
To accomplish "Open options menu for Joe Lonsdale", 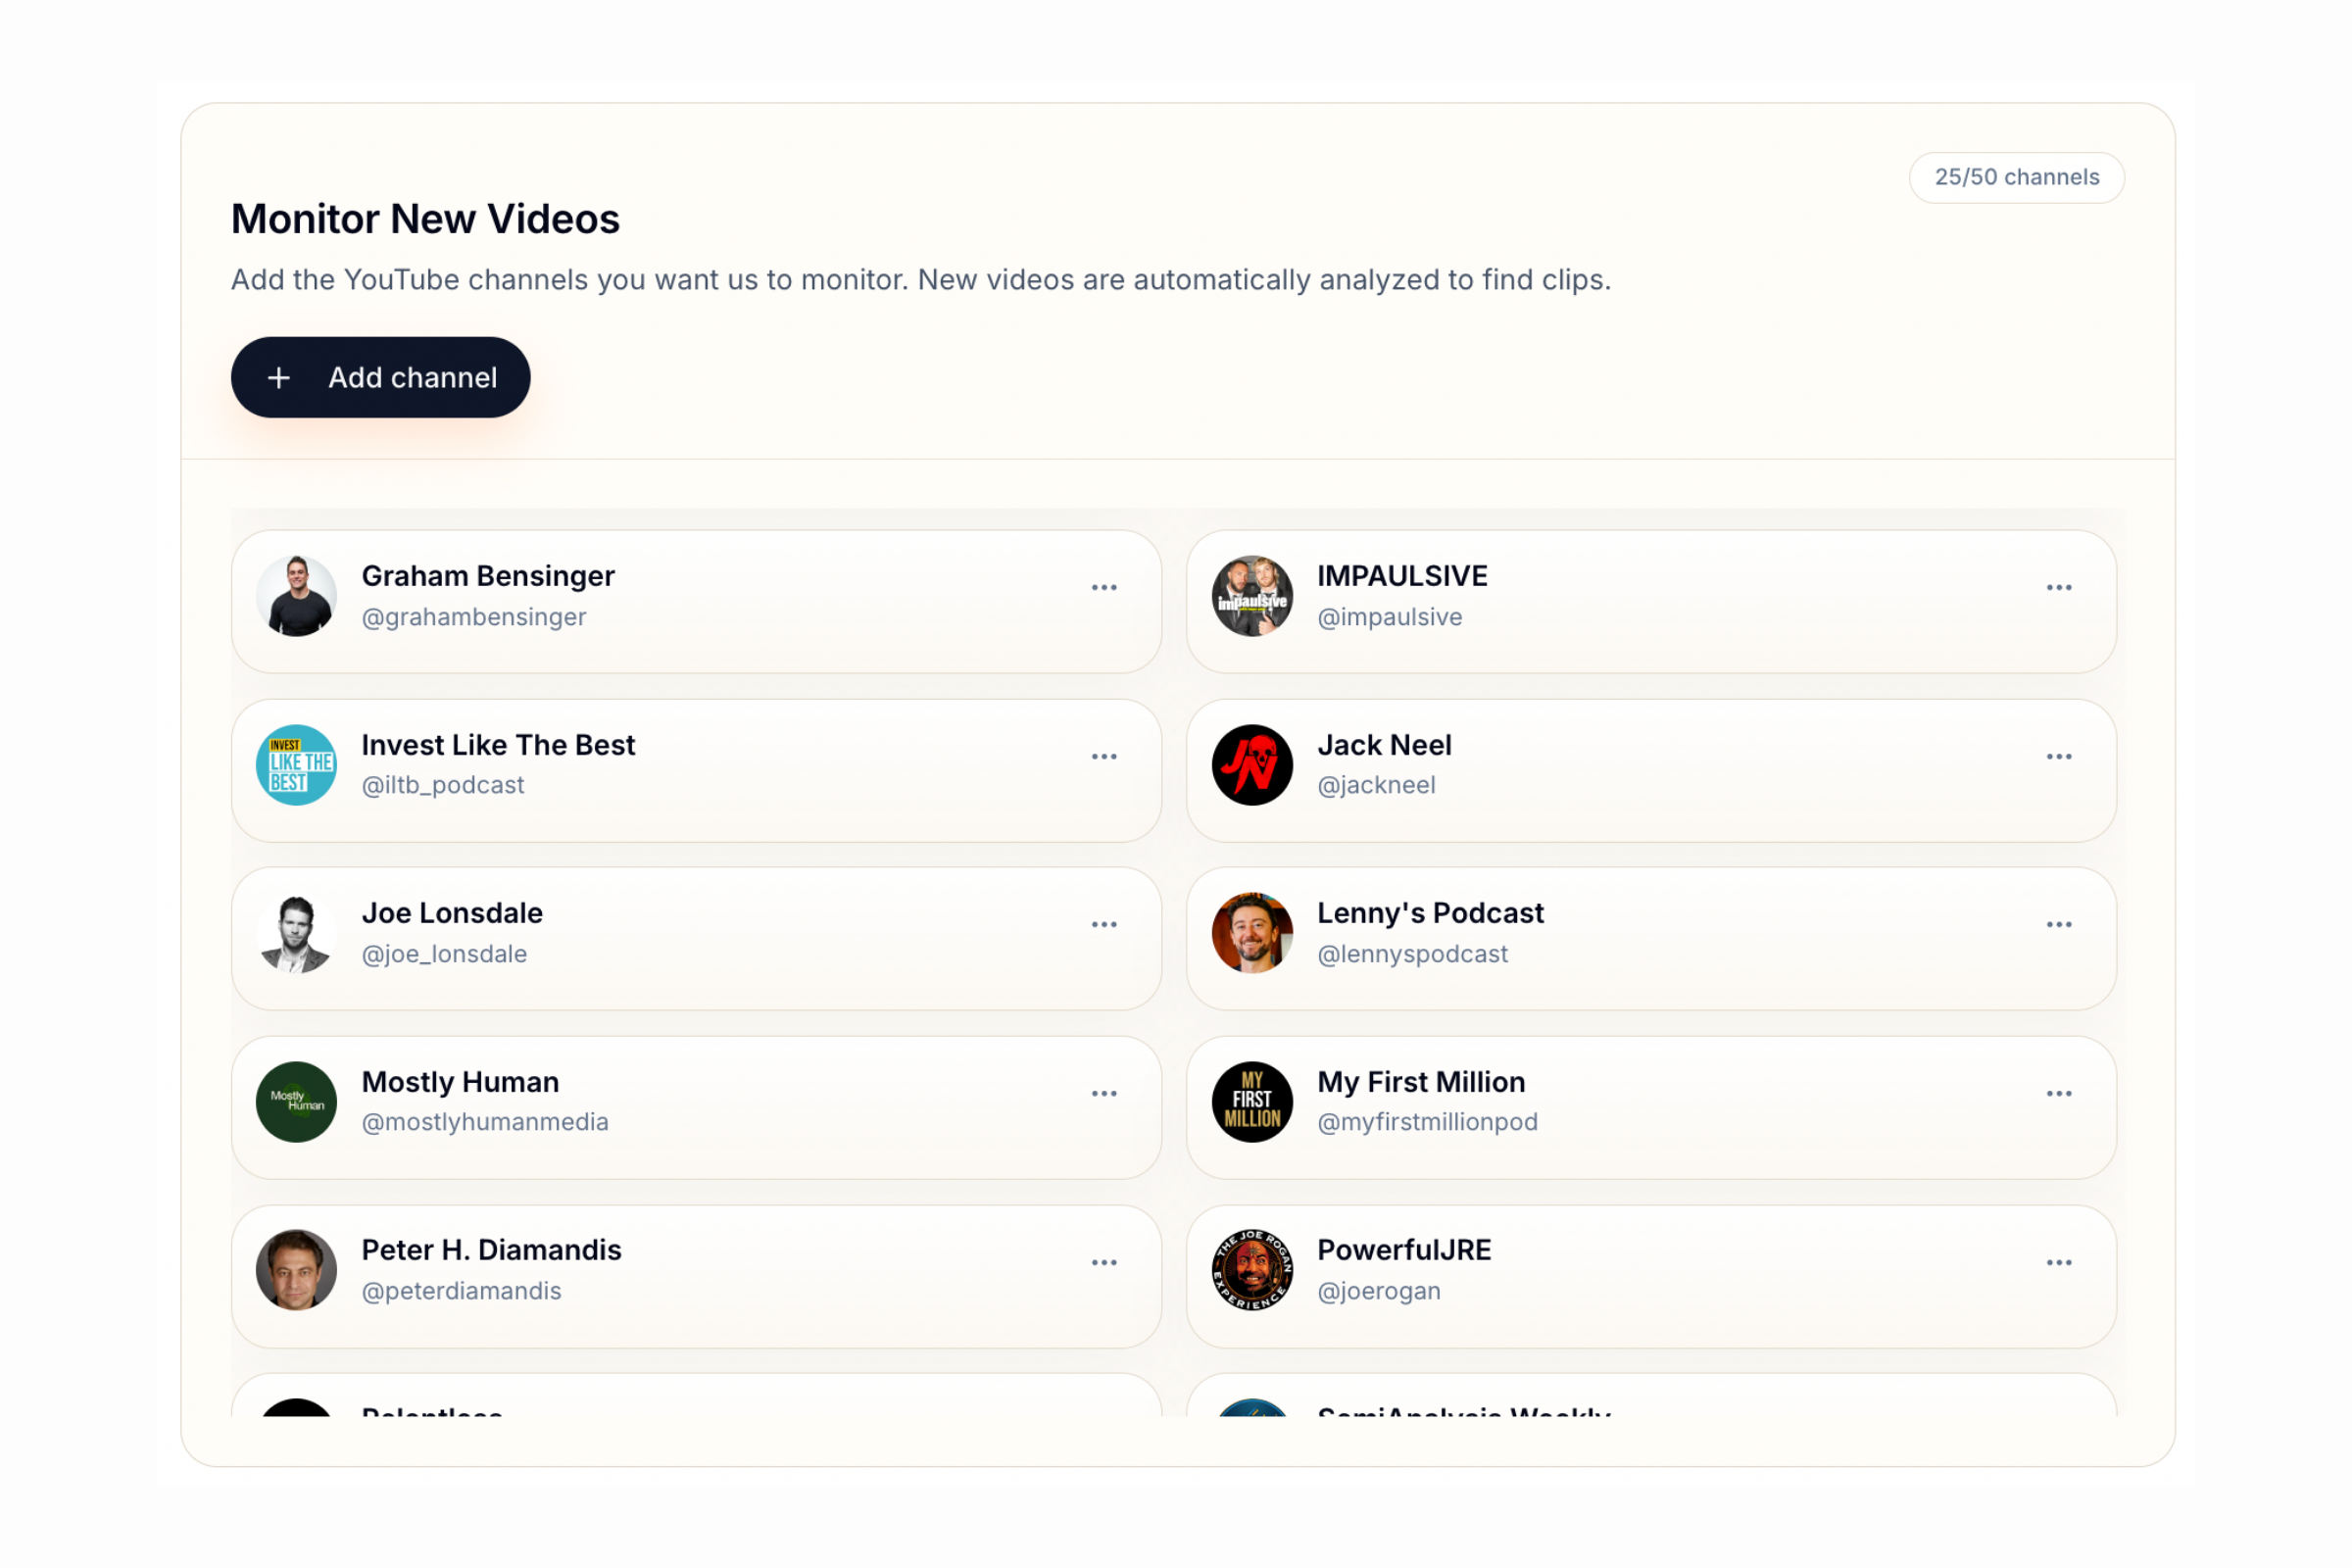I will point(1104,925).
